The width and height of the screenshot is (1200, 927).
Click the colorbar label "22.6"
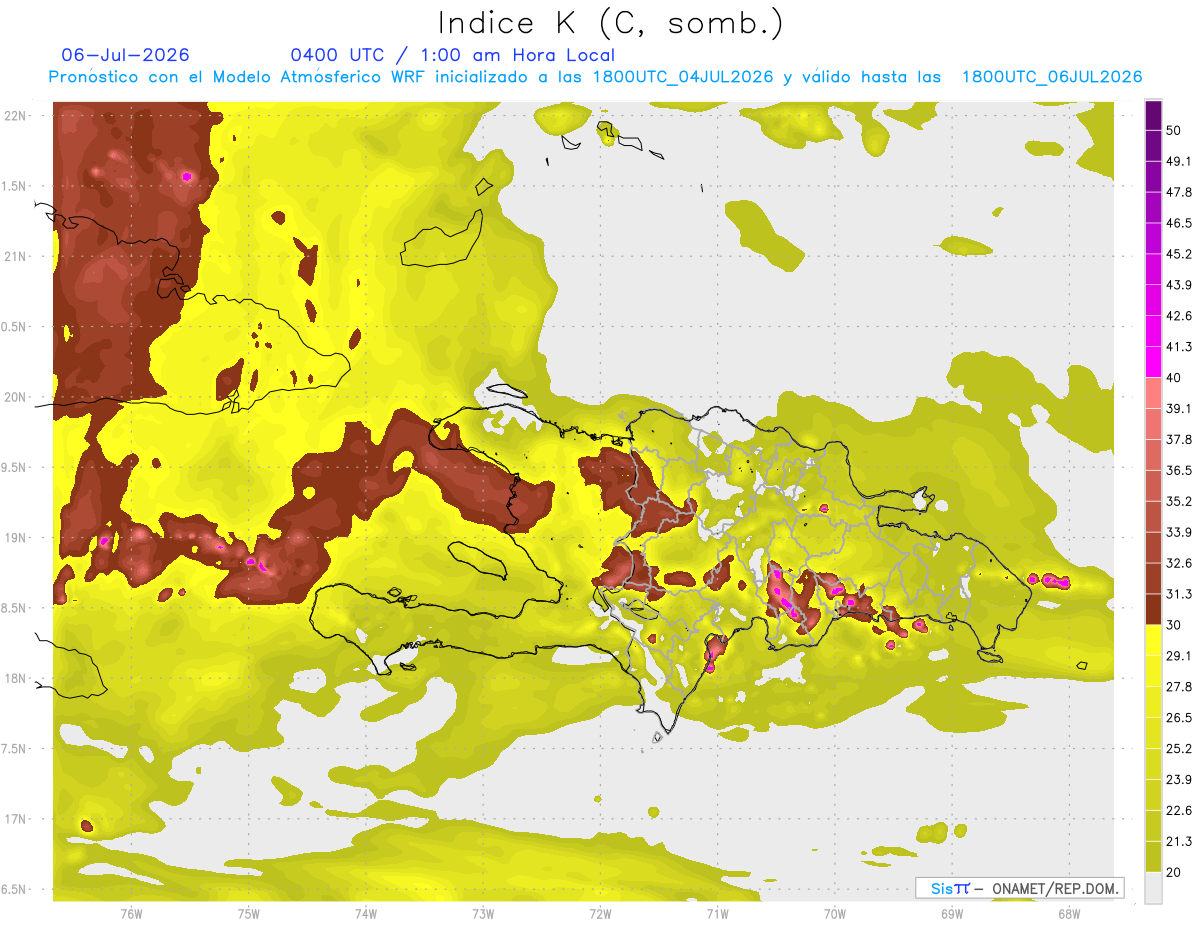(1179, 810)
